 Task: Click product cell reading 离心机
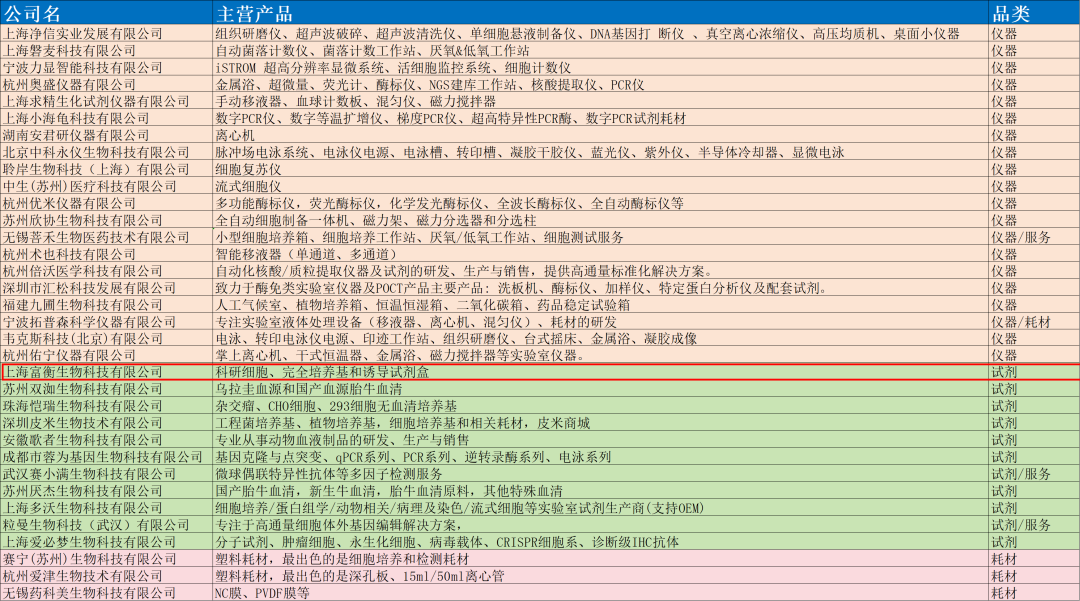(x=601, y=136)
